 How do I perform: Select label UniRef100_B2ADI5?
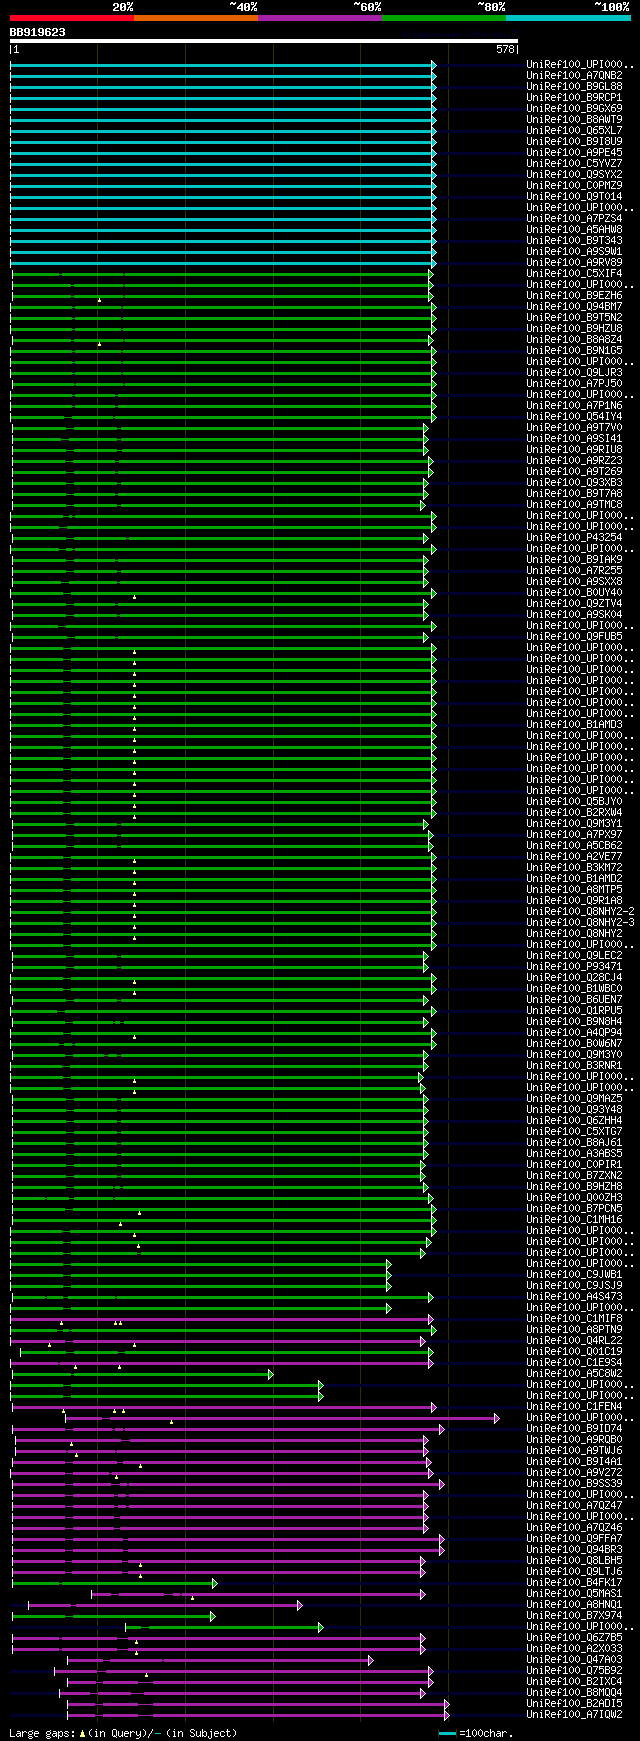[574, 1703]
